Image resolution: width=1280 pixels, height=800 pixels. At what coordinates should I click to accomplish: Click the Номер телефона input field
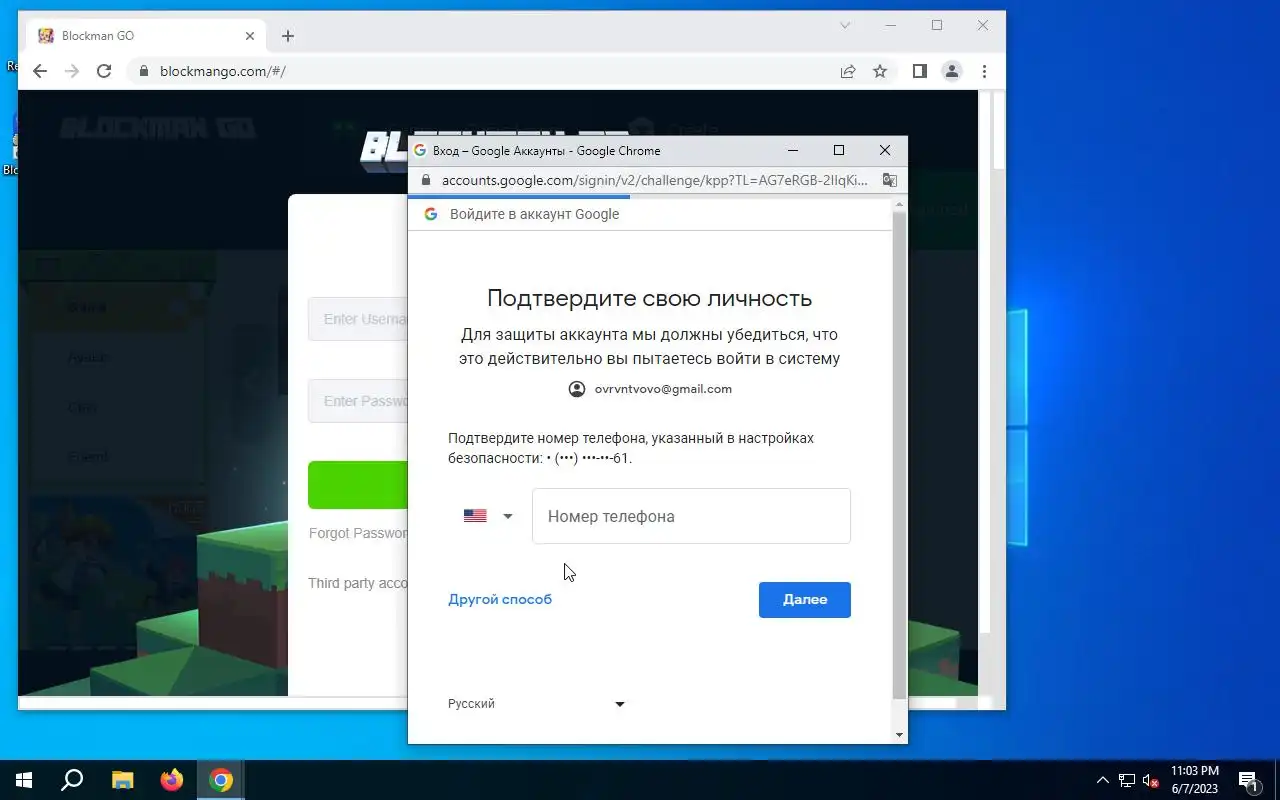(x=691, y=516)
